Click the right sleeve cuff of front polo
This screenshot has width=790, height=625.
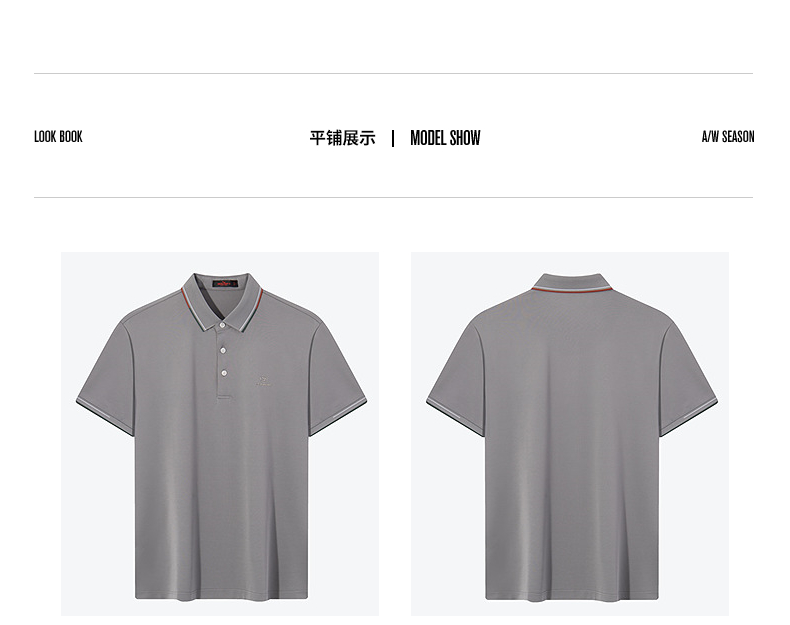click(338, 417)
